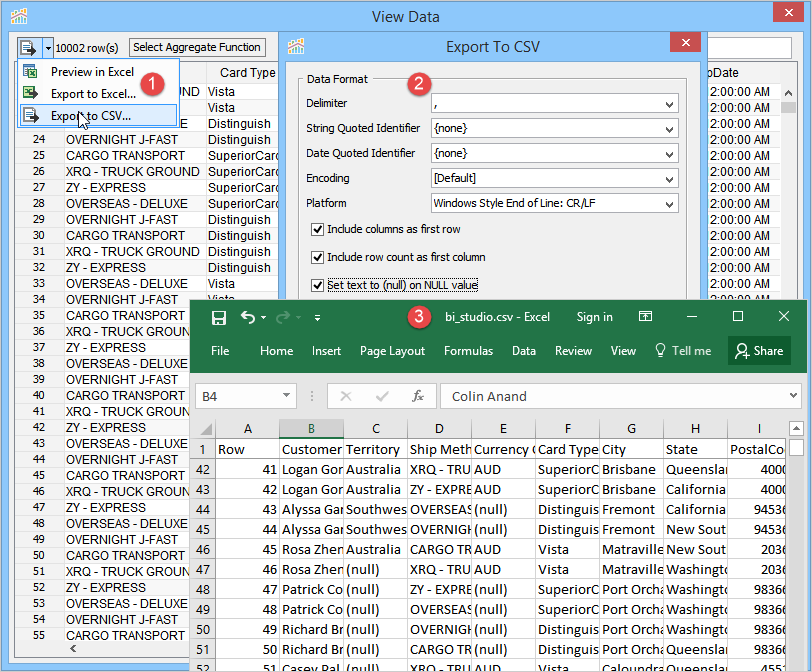The image size is (812, 672).
Task: Switch to the Home ribbon tab
Action: click(277, 351)
